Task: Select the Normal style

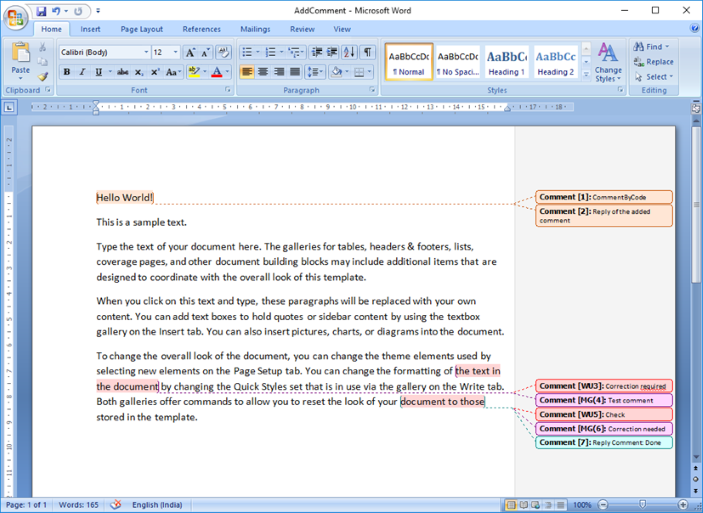Action: pos(408,62)
